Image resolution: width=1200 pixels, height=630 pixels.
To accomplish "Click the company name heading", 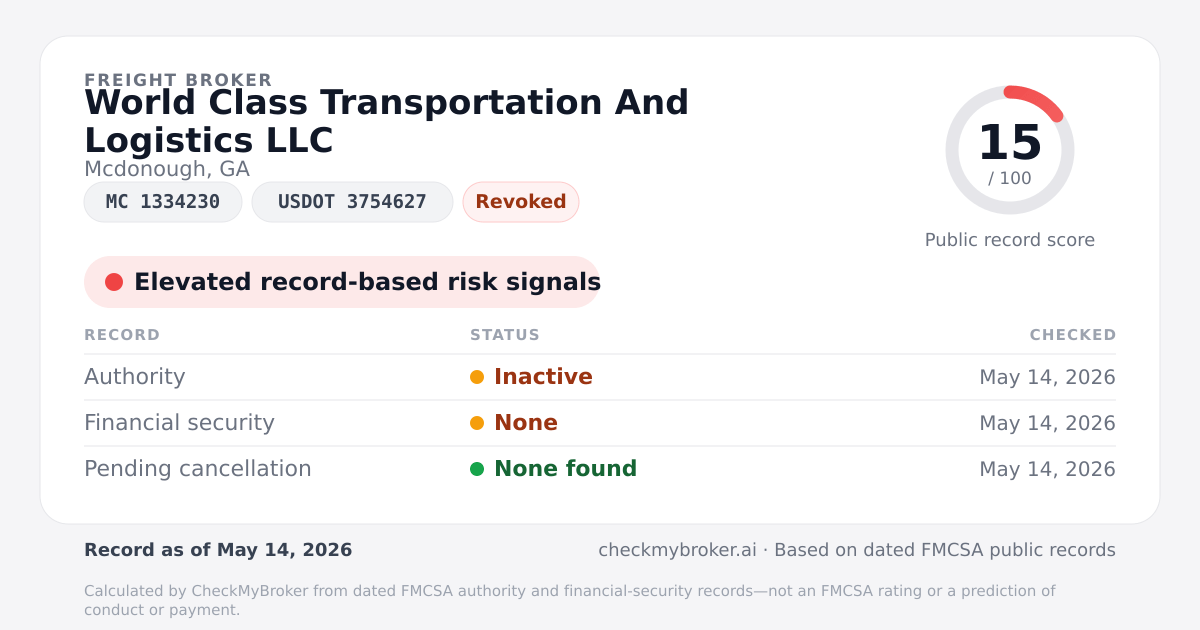I will 387,121.
